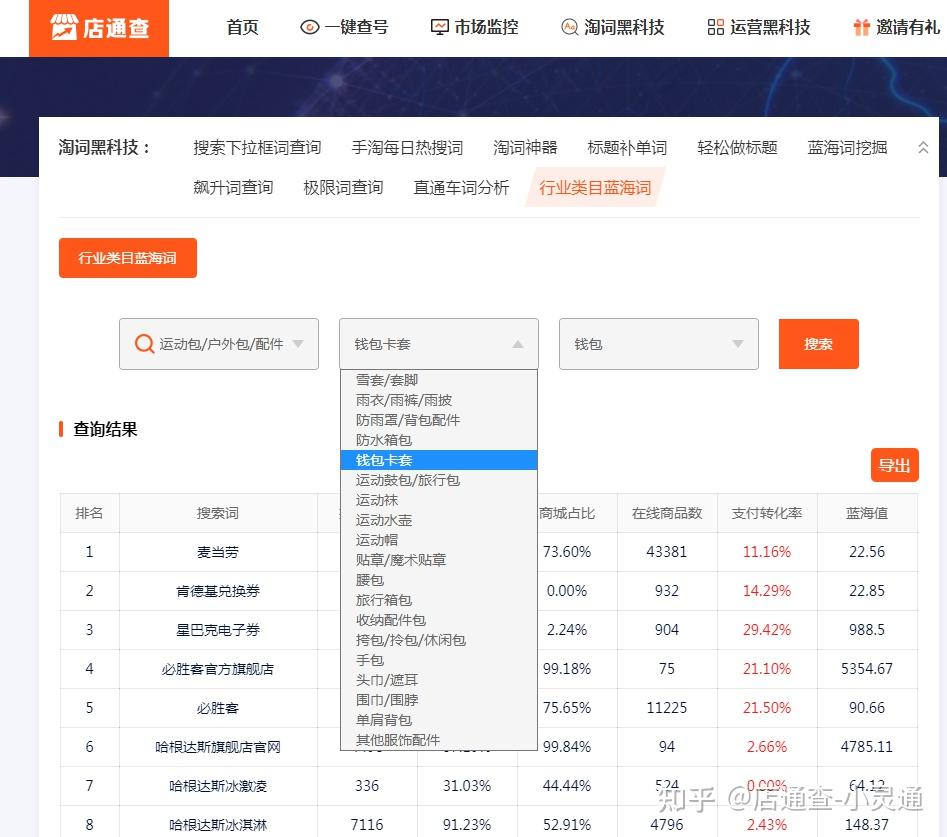Switch to 蓝海词挖掘 tab
Viewport: 947px width, 837px height.
847,147
